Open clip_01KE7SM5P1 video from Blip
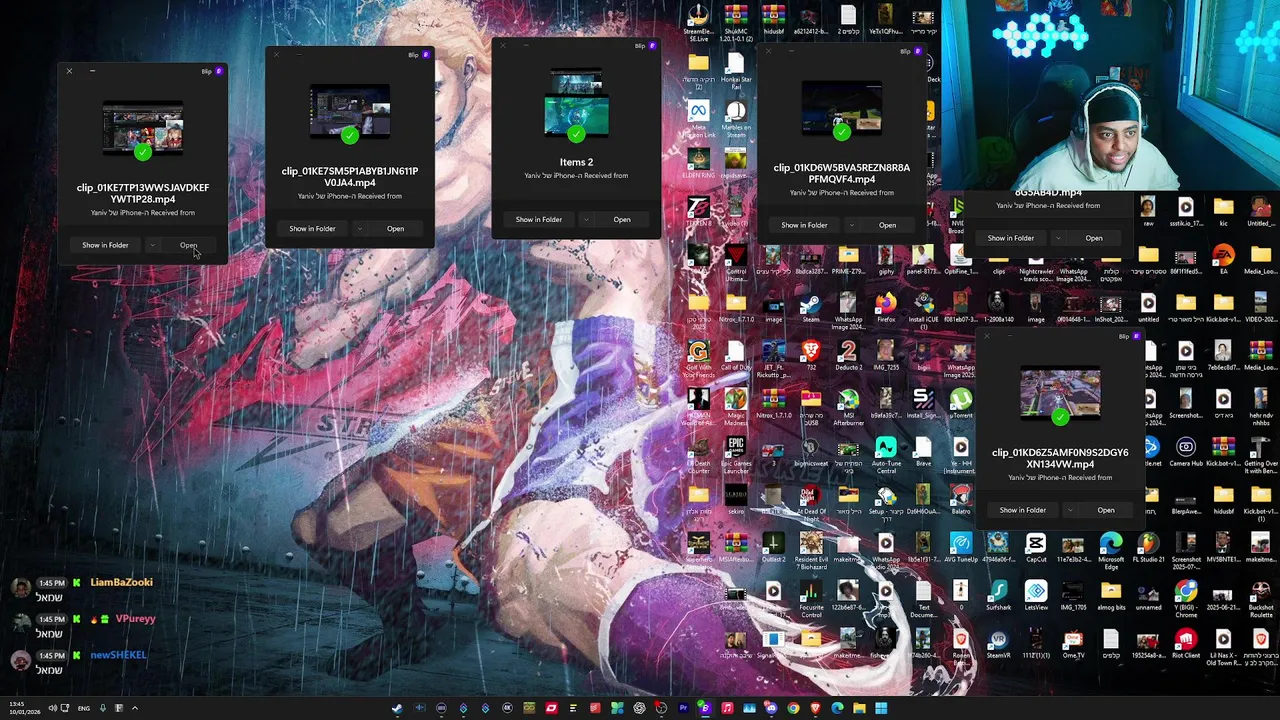1280x720 pixels. 396,229
